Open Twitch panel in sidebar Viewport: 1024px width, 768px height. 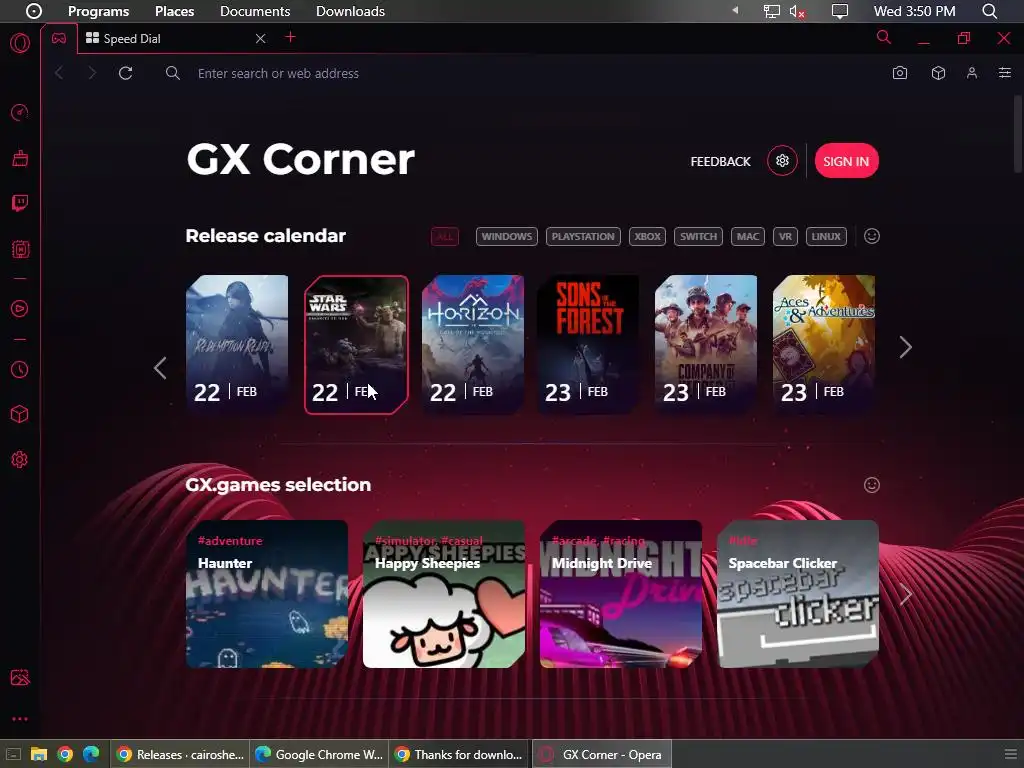[x=20, y=203]
